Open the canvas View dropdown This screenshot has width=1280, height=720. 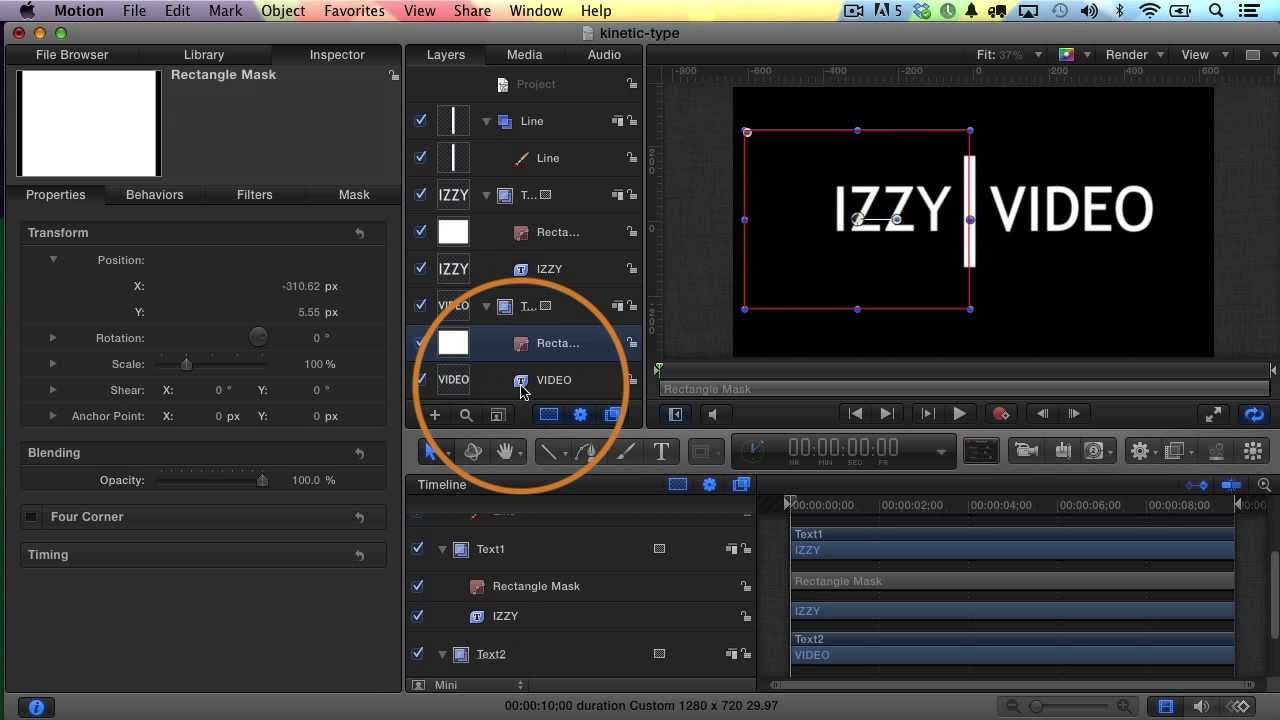coord(1203,55)
